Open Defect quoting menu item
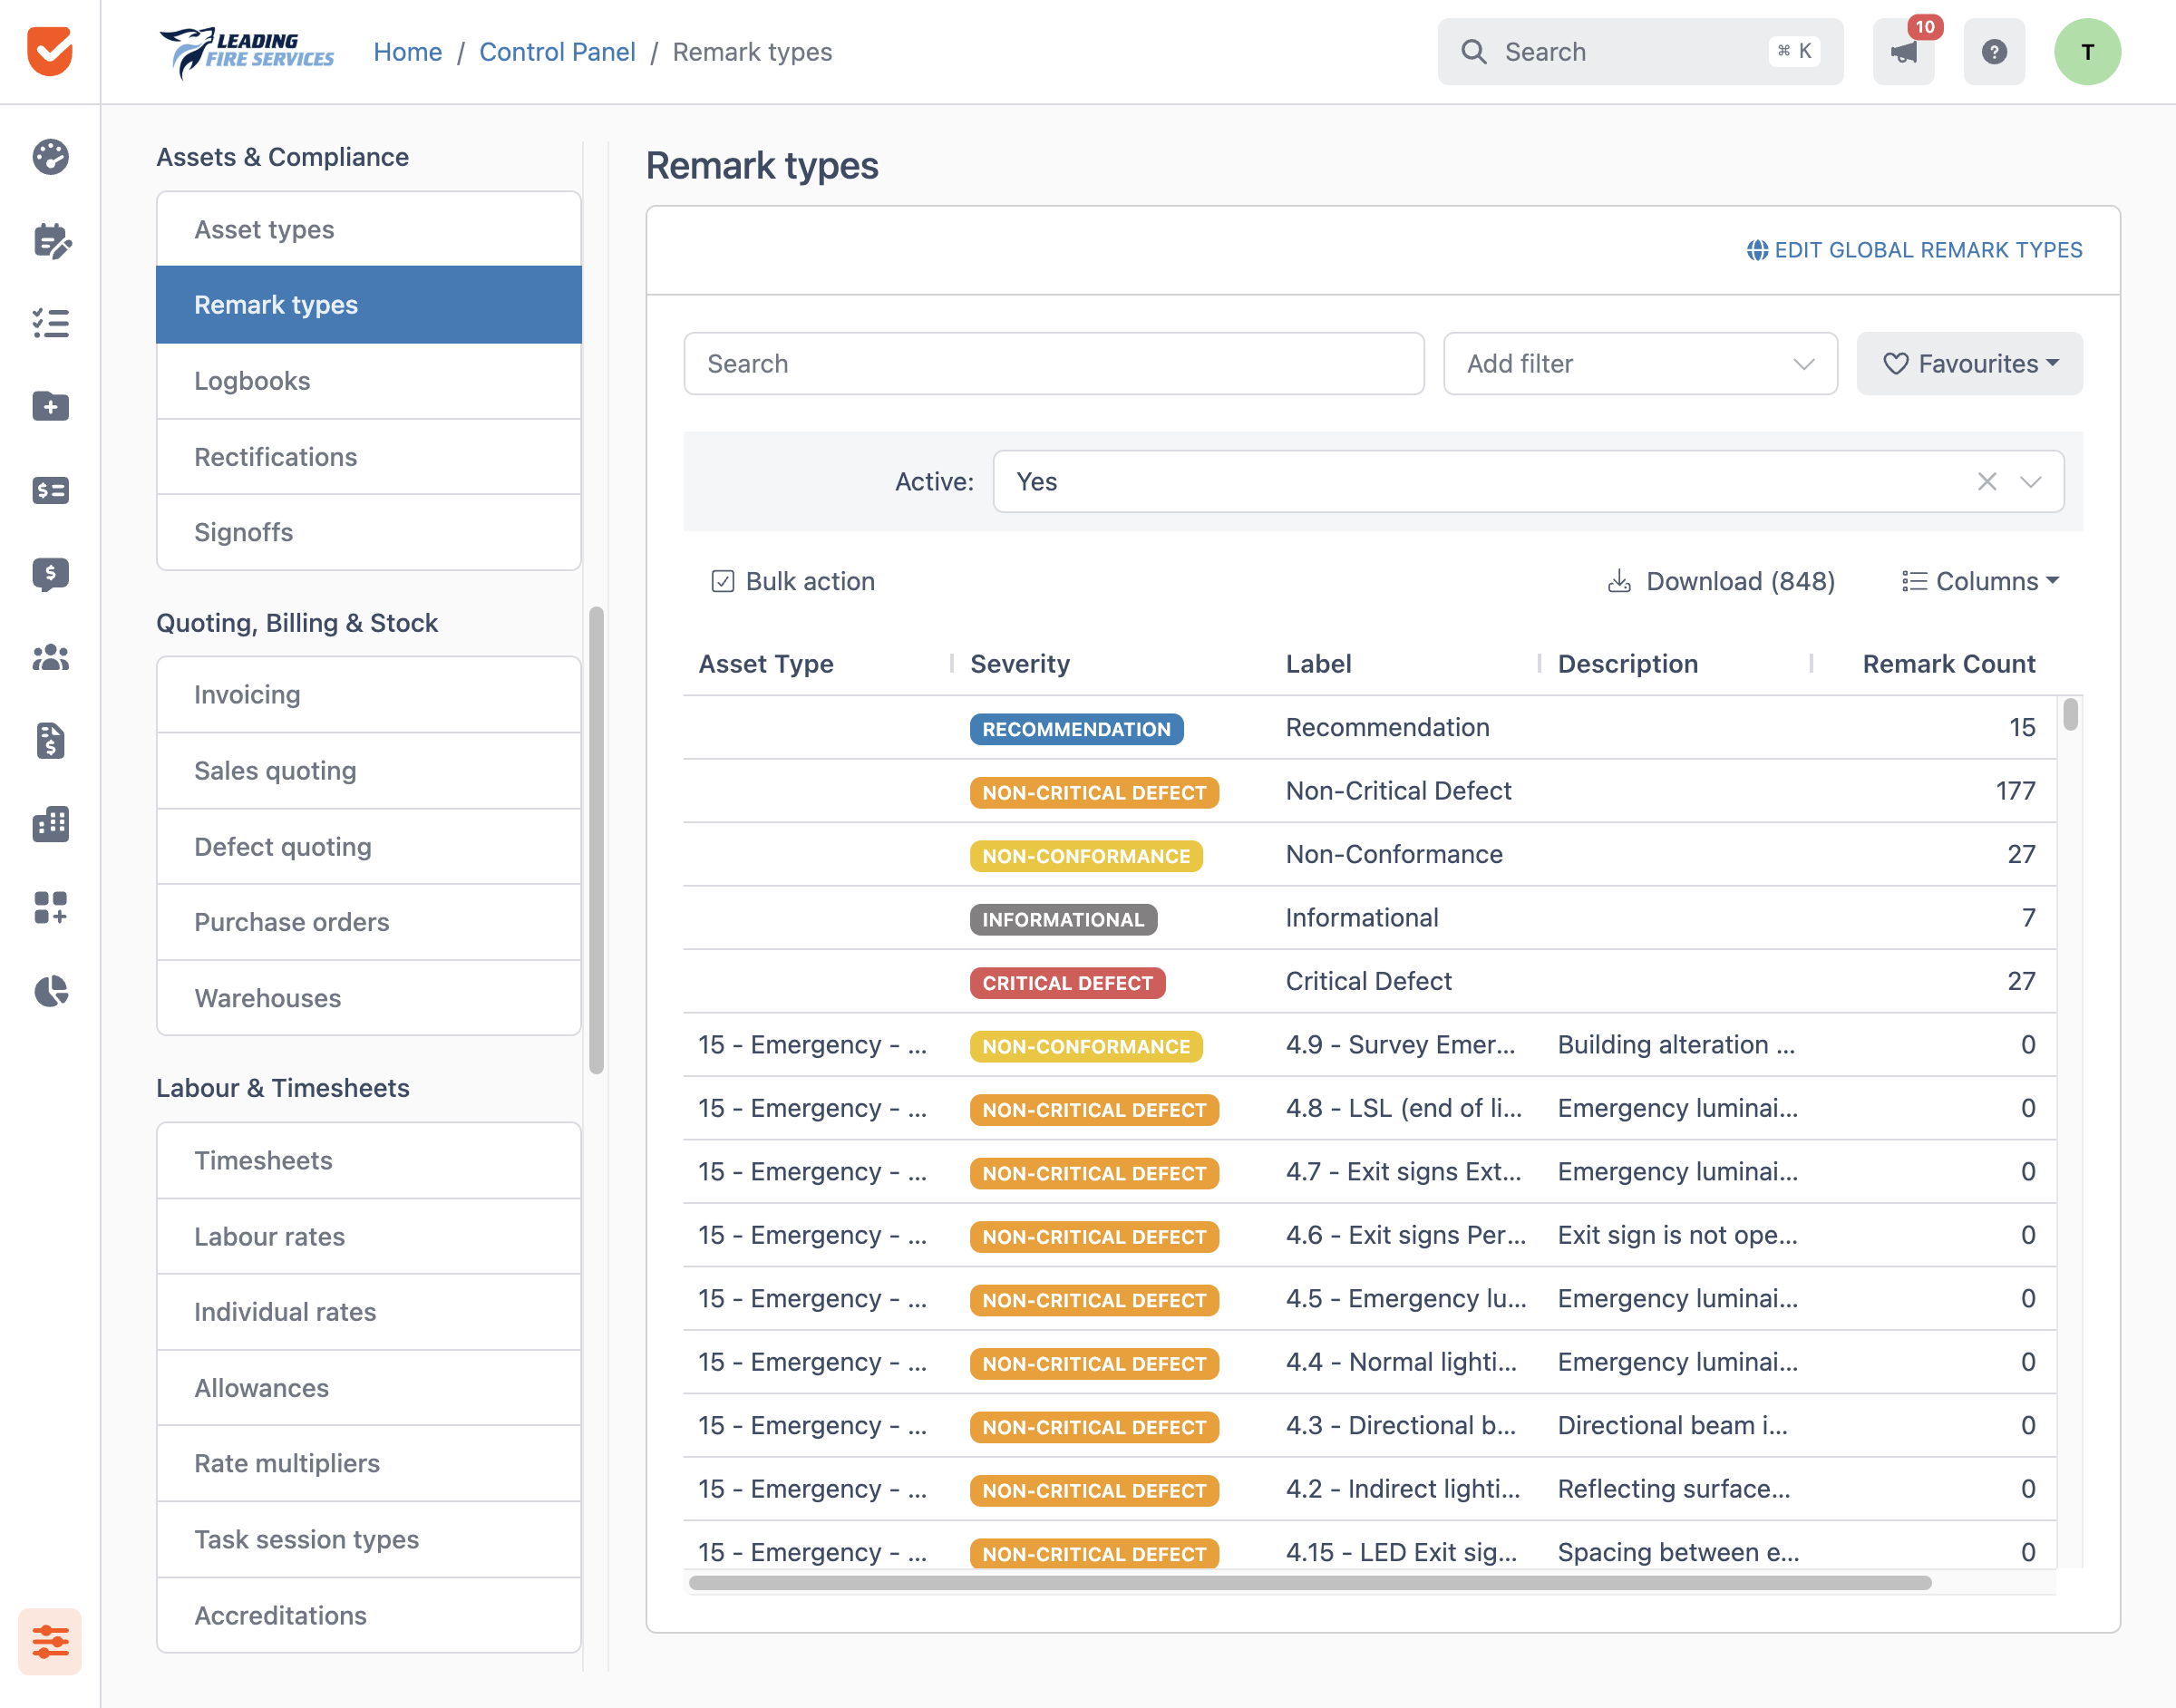The image size is (2176, 1708). pos(369,846)
